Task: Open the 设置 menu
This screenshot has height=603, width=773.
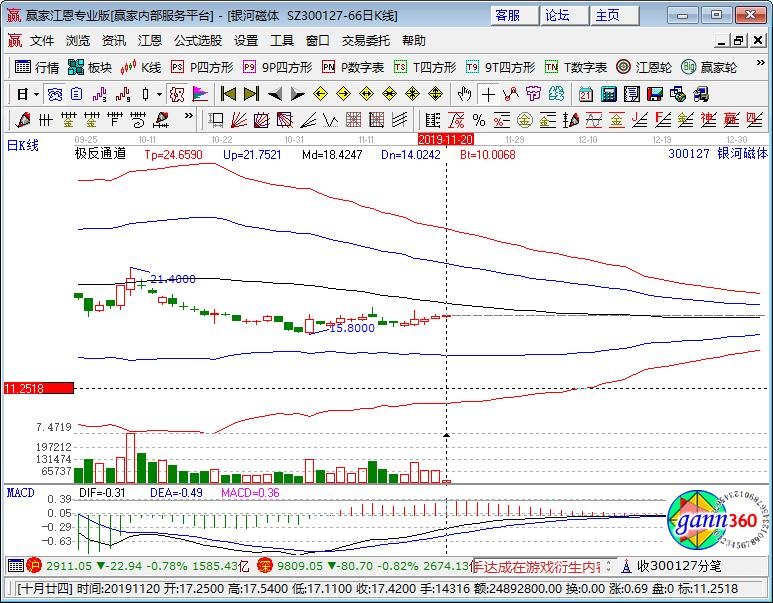Action: pyautogui.click(x=246, y=40)
